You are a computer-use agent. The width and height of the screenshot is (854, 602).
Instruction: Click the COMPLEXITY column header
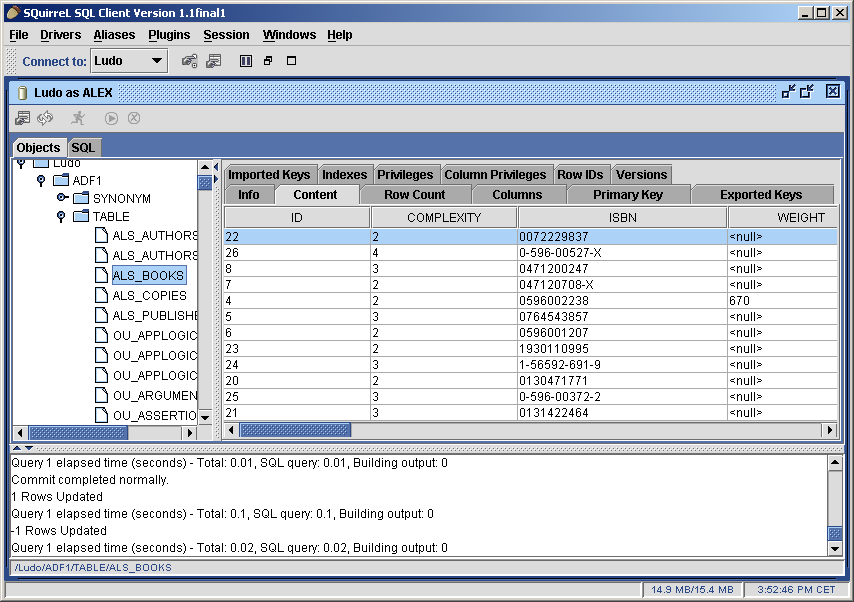(x=443, y=217)
